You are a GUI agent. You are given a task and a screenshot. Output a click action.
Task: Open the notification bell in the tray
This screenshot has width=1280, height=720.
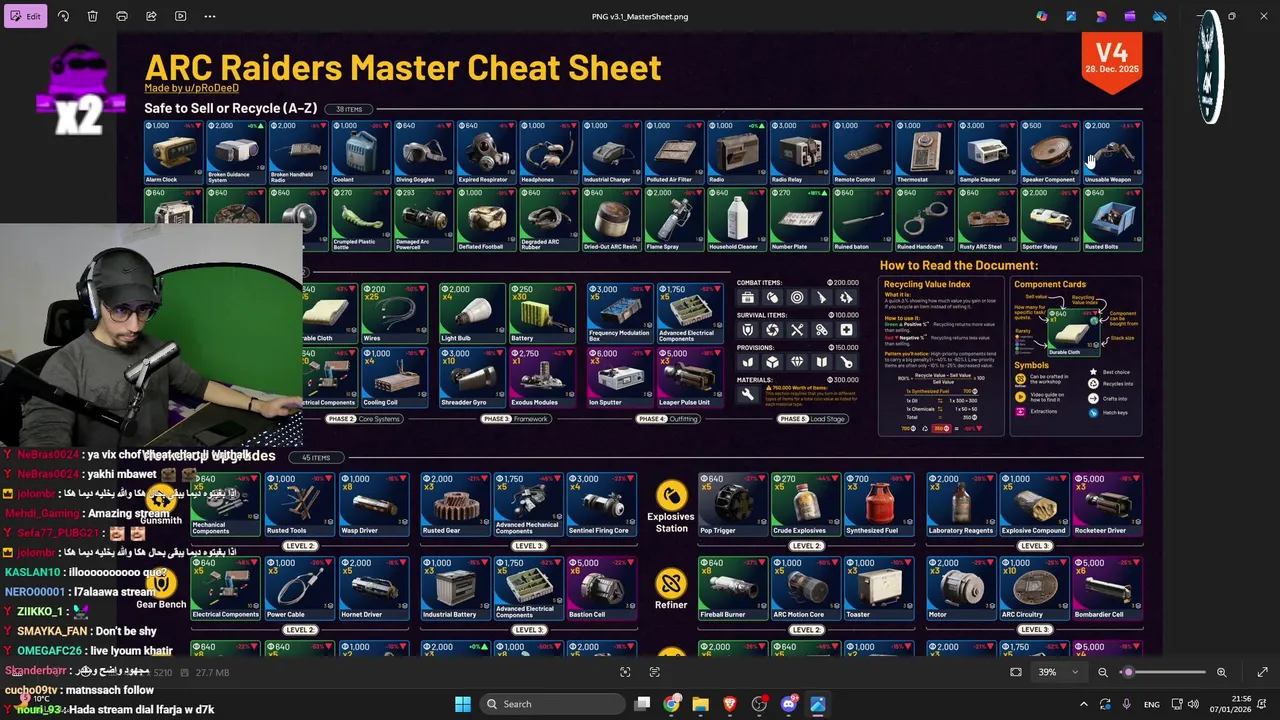tap(1264, 704)
